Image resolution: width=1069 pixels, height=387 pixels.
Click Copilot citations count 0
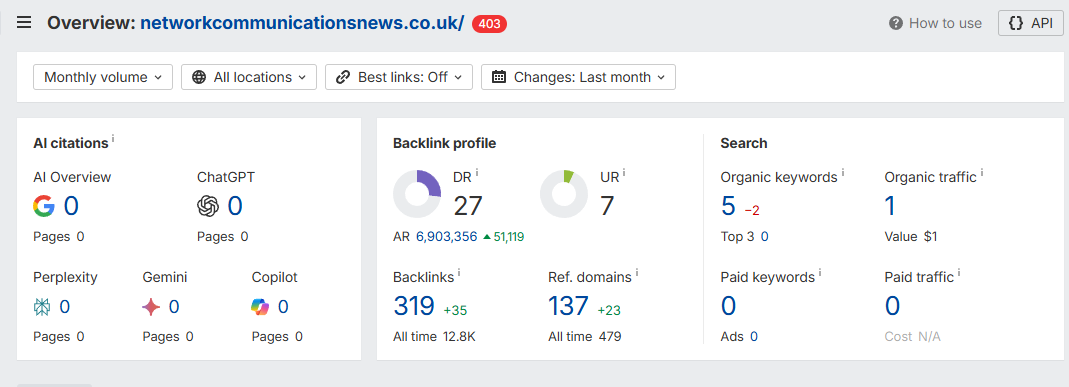(x=283, y=307)
